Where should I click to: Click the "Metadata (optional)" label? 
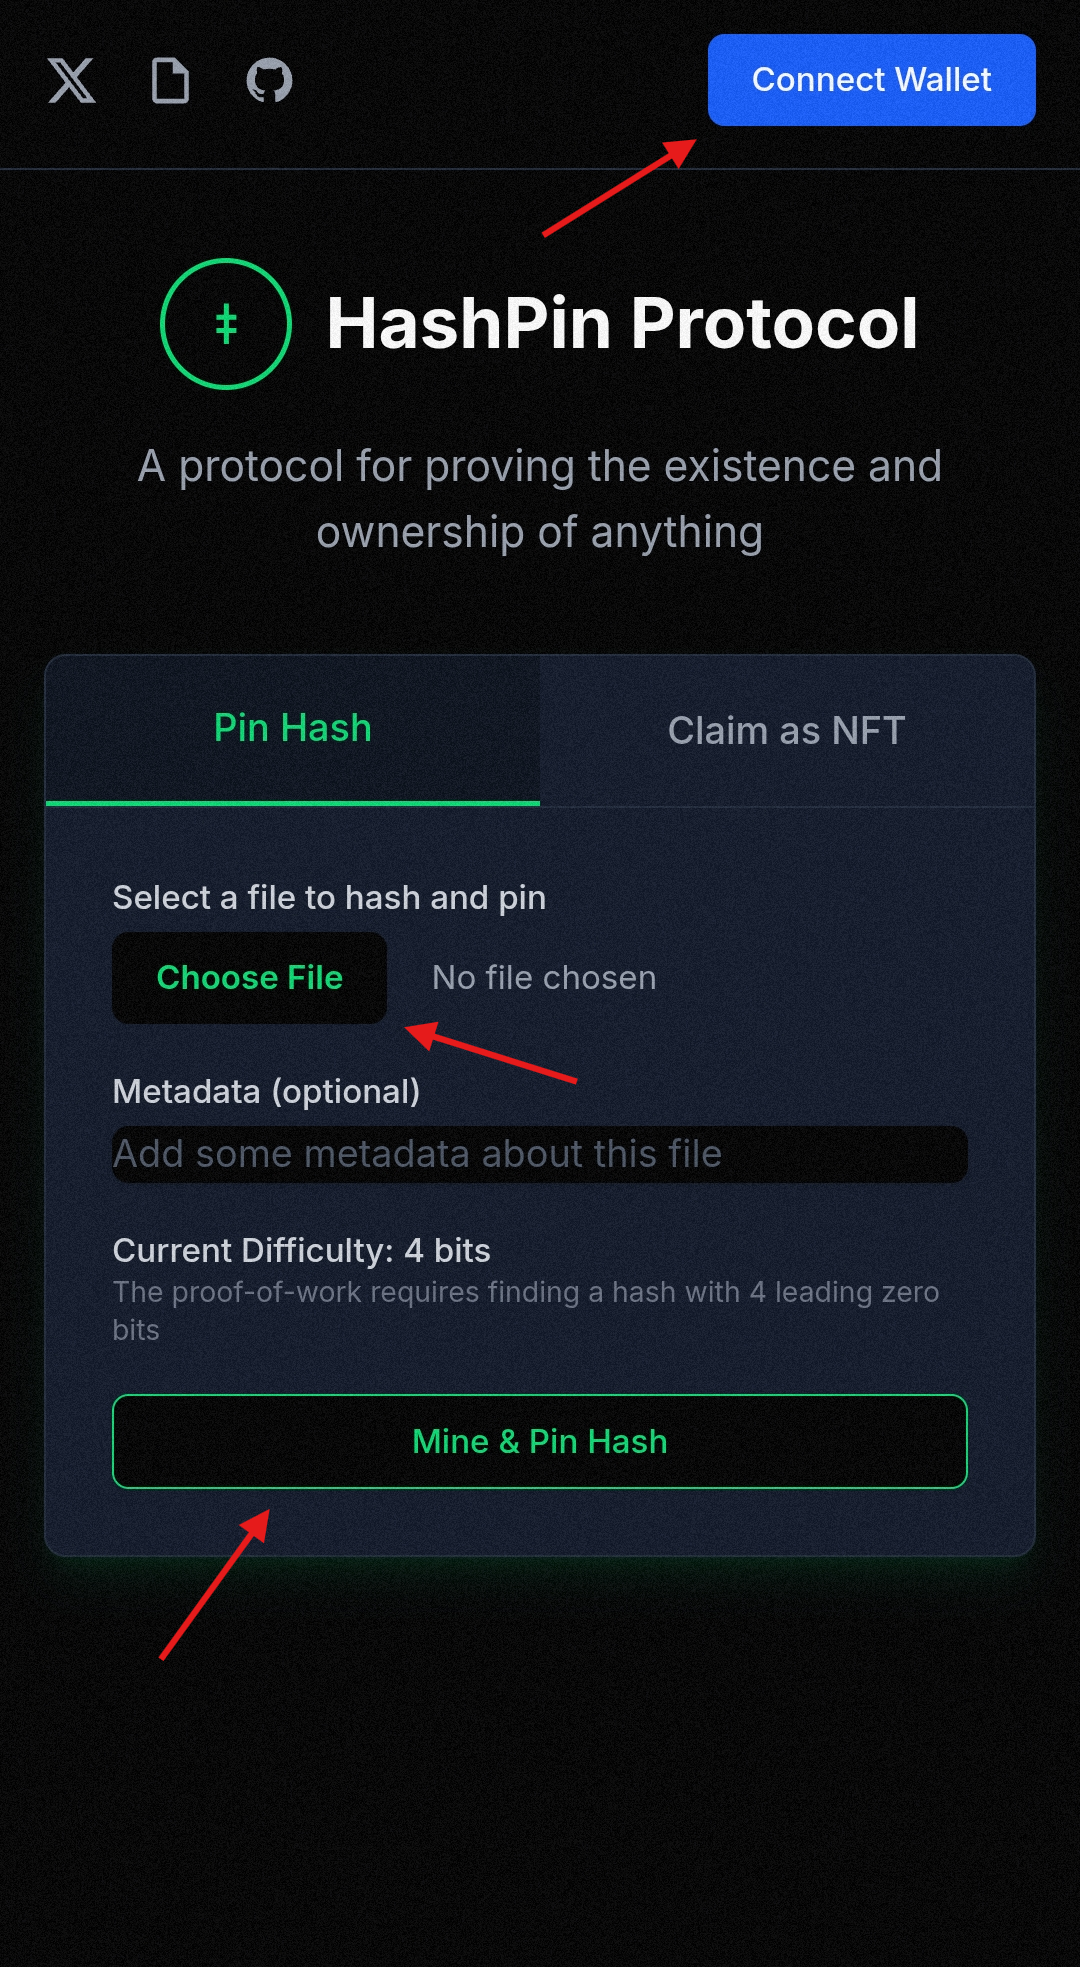click(x=266, y=1091)
